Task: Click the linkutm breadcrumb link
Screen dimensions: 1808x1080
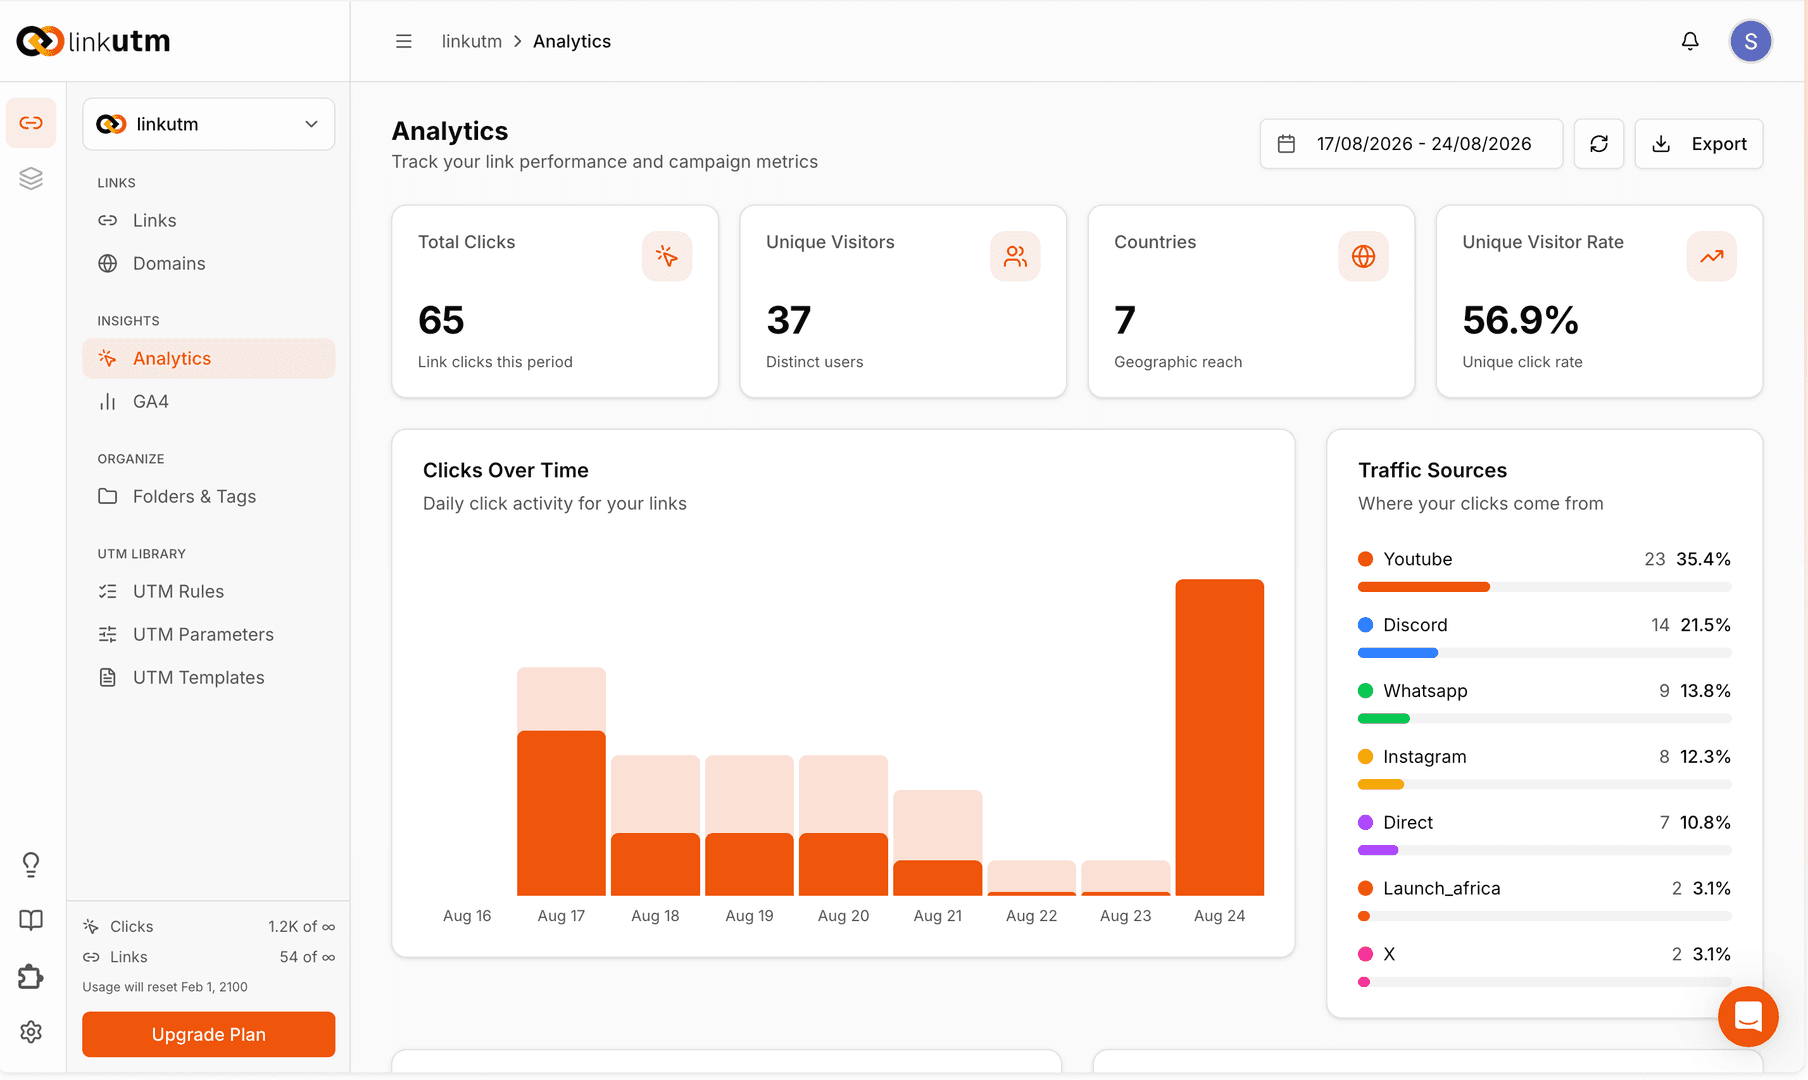Action: (472, 41)
